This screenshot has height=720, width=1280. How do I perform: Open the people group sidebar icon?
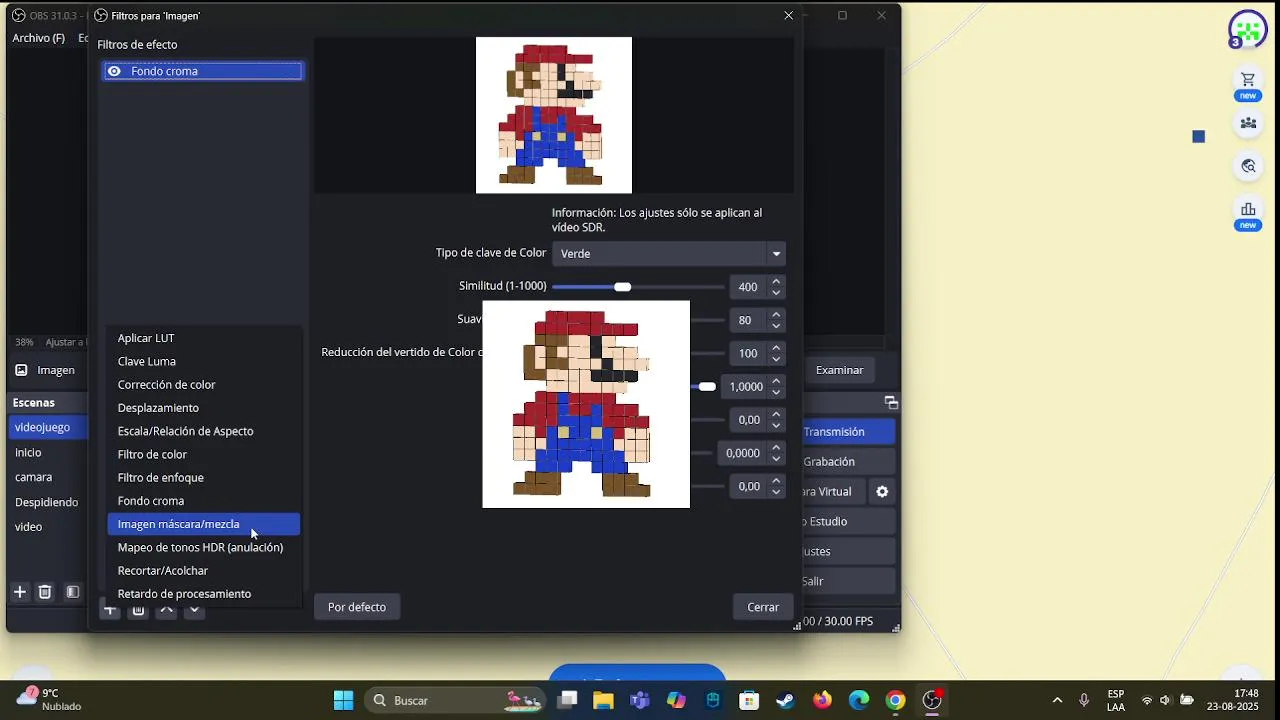click(x=1248, y=123)
